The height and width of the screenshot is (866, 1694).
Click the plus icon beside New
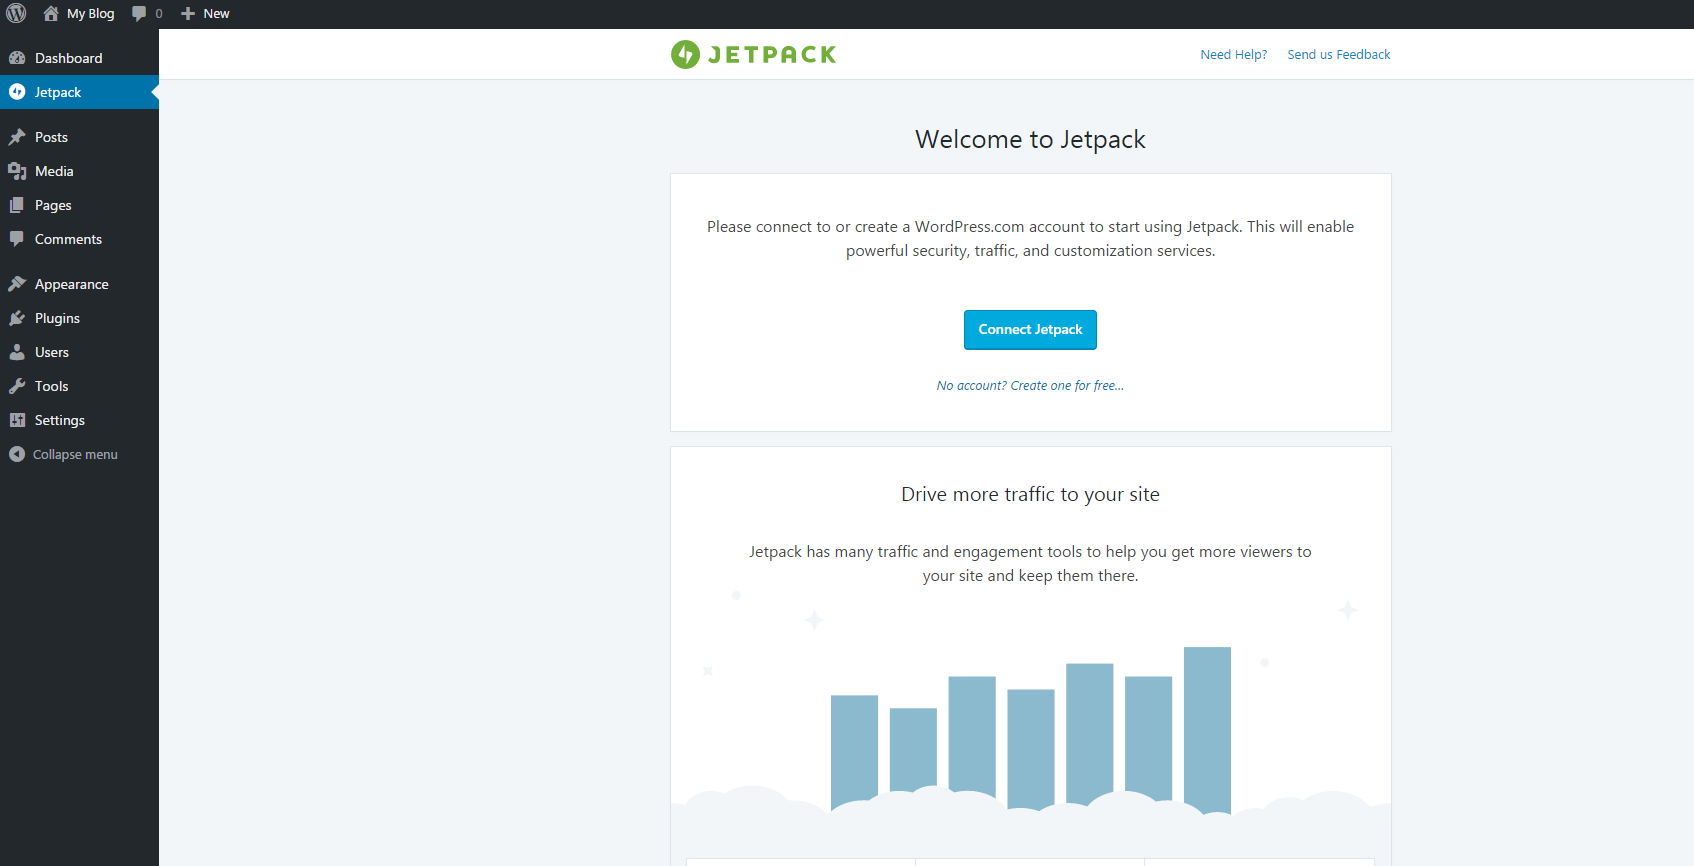pyautogui.click(x=188, y=13)
